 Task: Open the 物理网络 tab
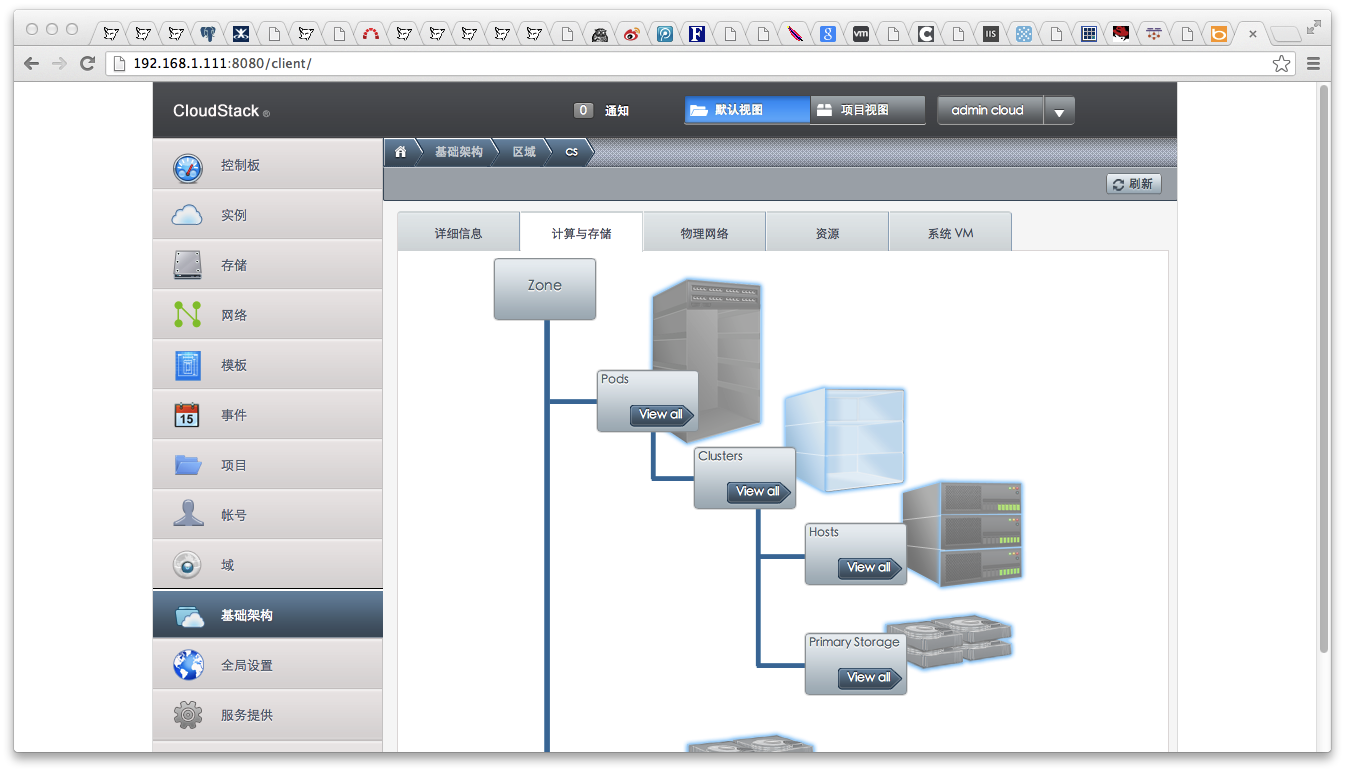coord(704,233)
